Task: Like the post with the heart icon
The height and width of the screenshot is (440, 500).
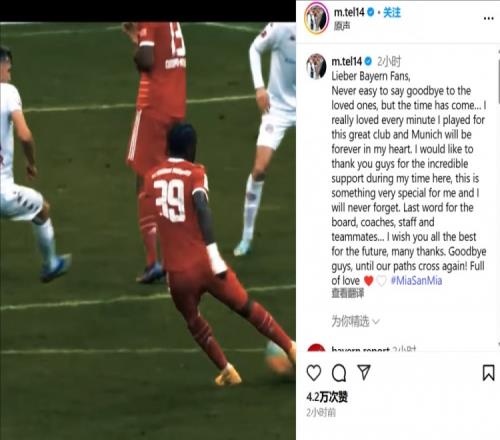Action: [314, 373]
